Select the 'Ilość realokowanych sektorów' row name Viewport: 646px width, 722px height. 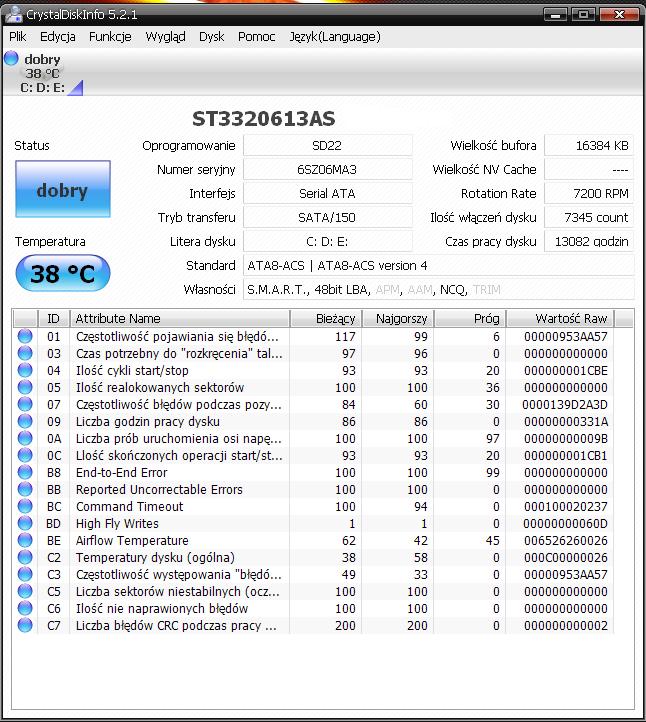click(160, 388)
